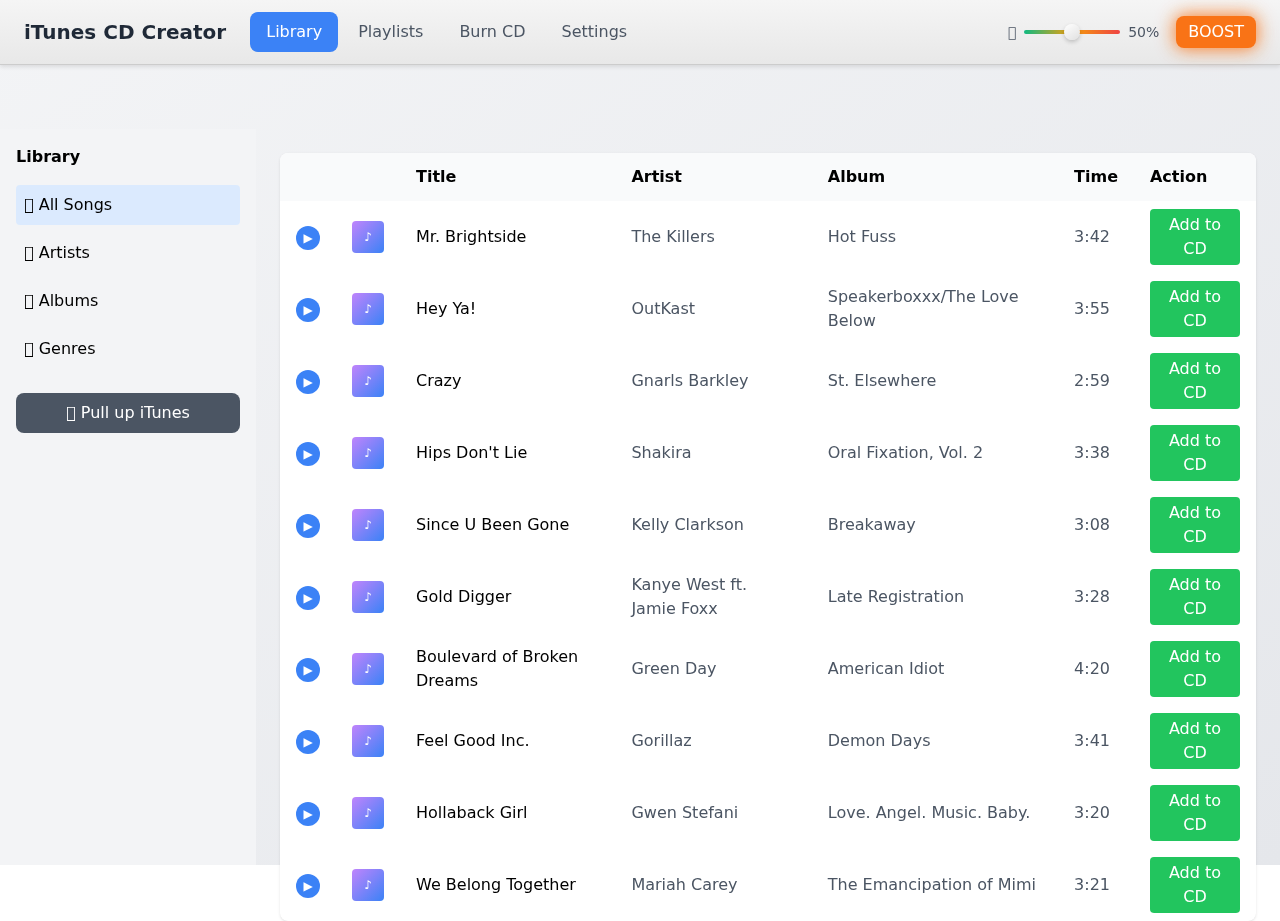Play Feel Good Inc. by Gorillaz
1280x921 pixels.
point(307,742)
